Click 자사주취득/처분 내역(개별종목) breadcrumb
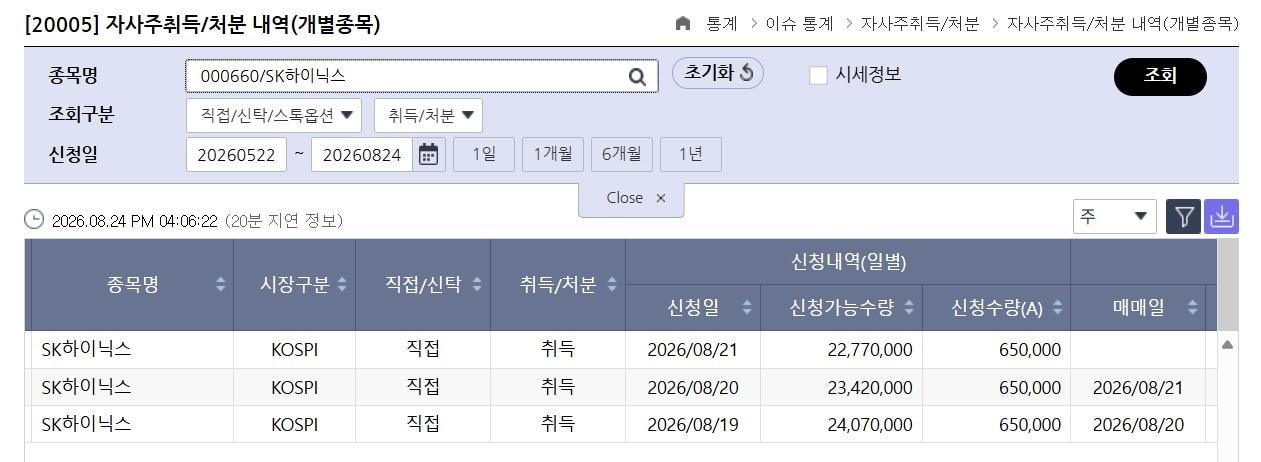Screen dimensions: 1261x462 (x=1122, y=23)
